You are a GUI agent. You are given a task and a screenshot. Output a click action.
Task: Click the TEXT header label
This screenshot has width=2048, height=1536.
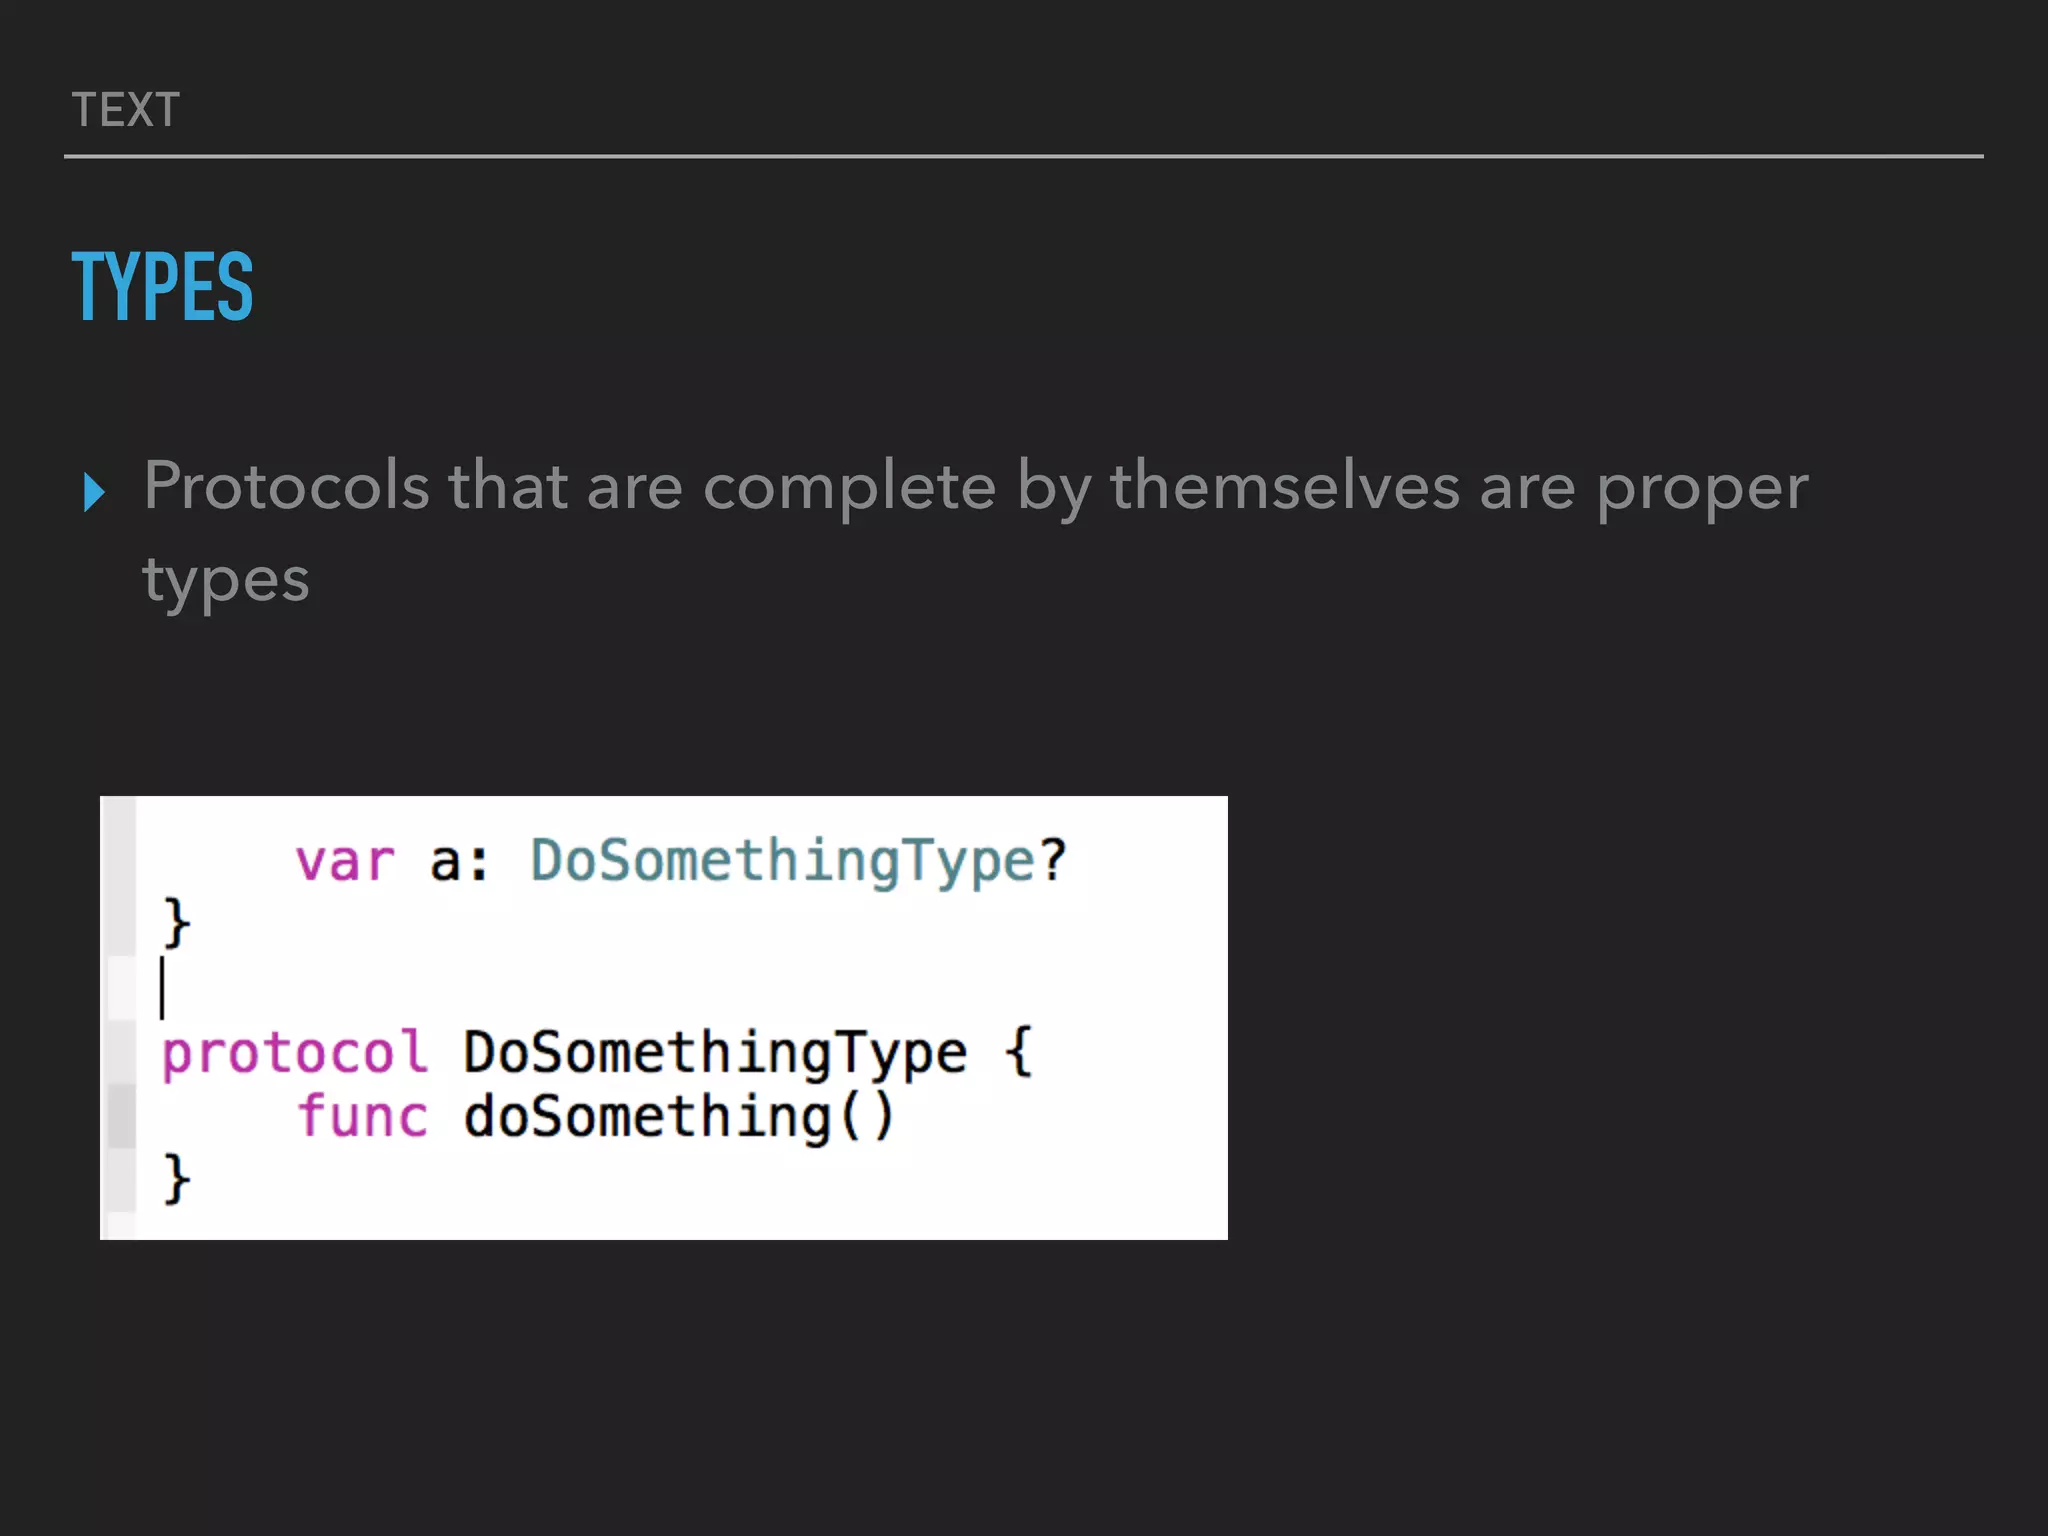coord(126,110)
